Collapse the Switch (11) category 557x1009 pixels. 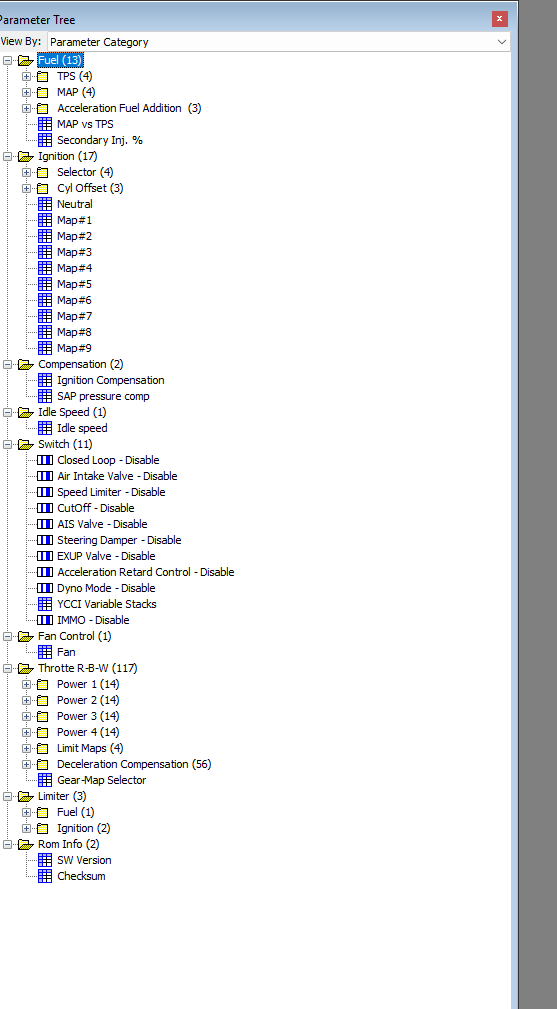tap(8, 444)
